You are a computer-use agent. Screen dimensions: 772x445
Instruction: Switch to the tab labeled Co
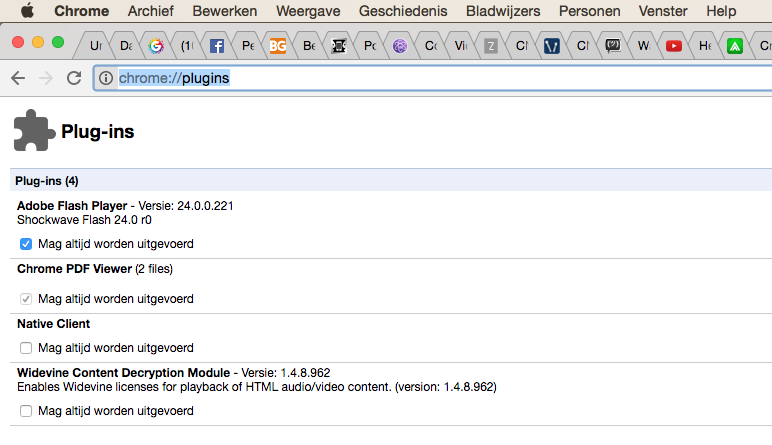pyautogui.click(x=431, y=46)
